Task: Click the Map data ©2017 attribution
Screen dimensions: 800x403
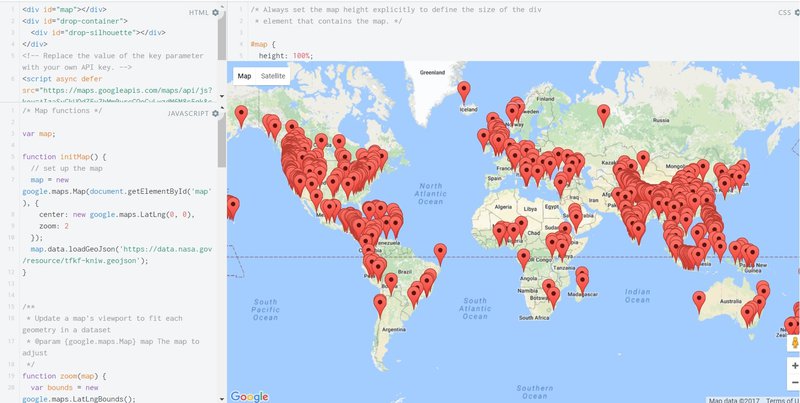Action: [734, 399]
